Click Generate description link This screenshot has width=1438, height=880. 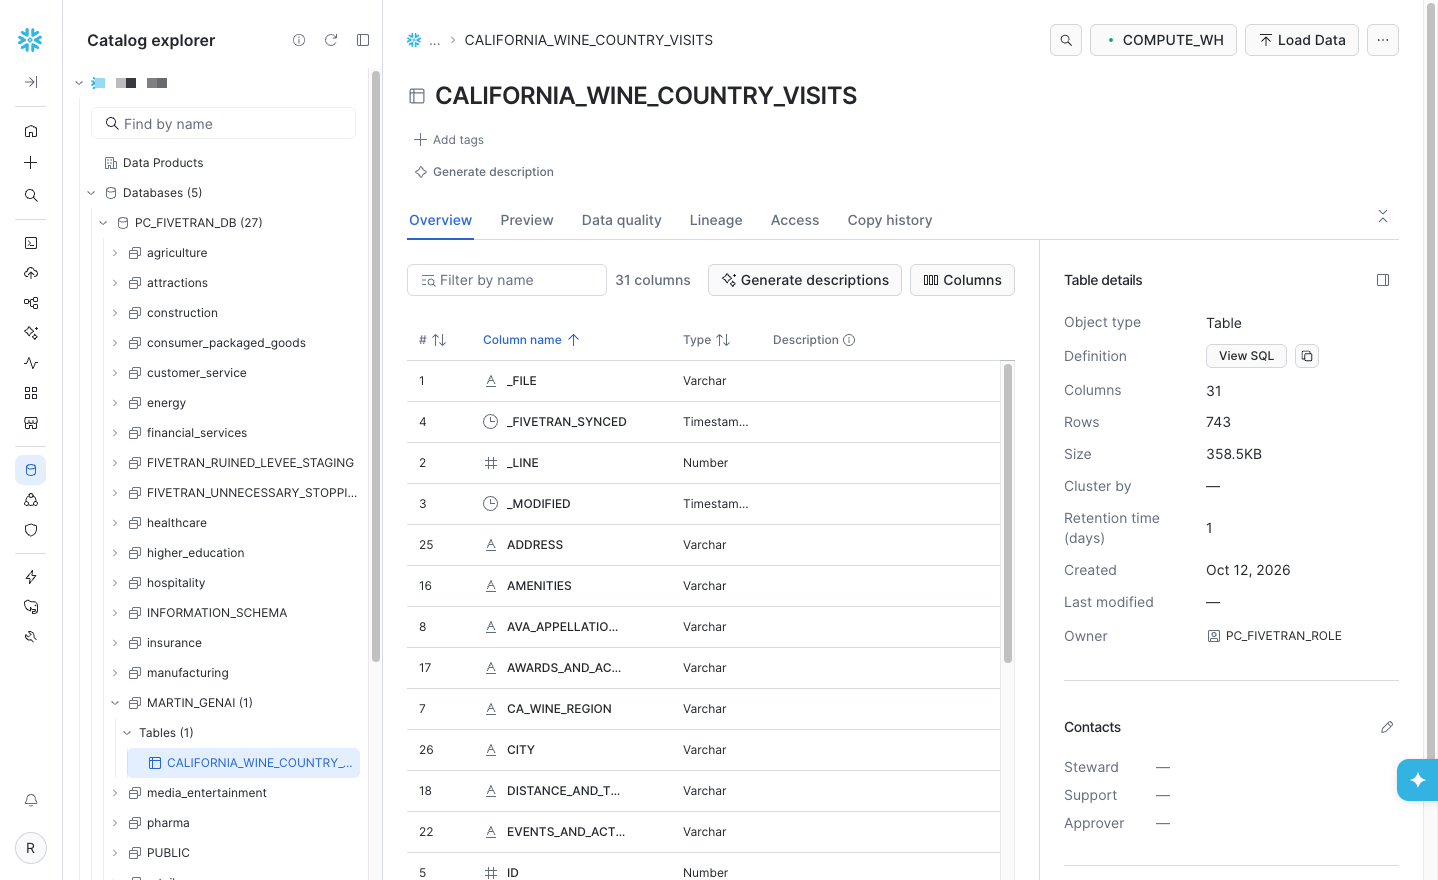click(484, 172)
